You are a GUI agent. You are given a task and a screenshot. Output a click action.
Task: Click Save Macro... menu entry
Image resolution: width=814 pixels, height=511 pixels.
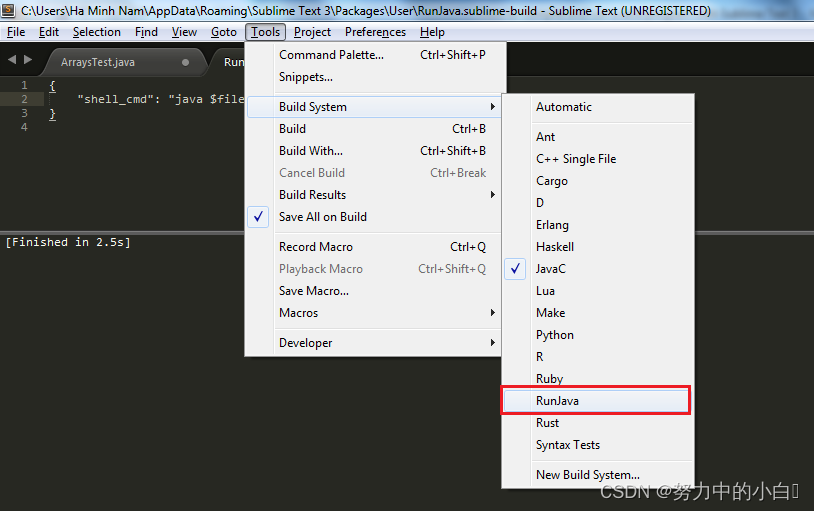(374, 291)
